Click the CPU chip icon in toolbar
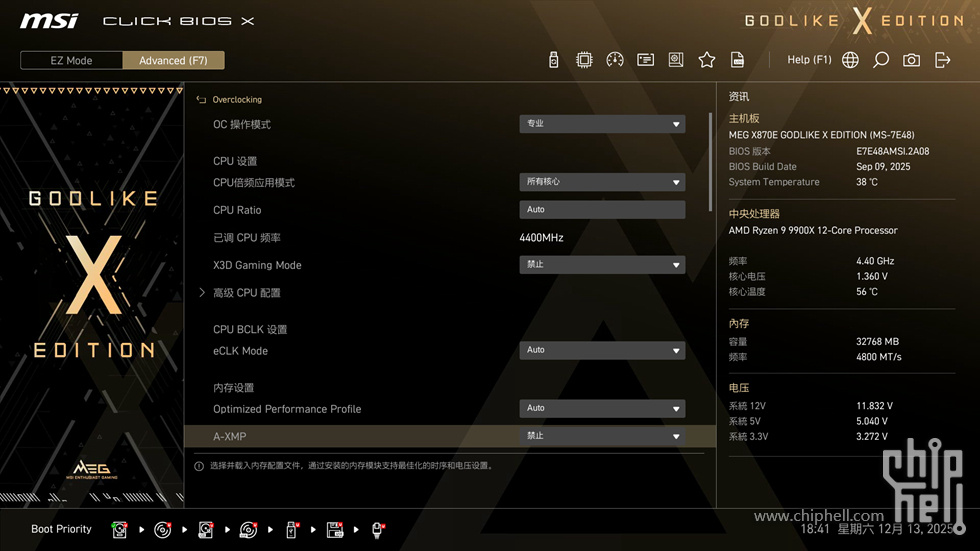Viewport: 980px width, 551px height. 584,60
